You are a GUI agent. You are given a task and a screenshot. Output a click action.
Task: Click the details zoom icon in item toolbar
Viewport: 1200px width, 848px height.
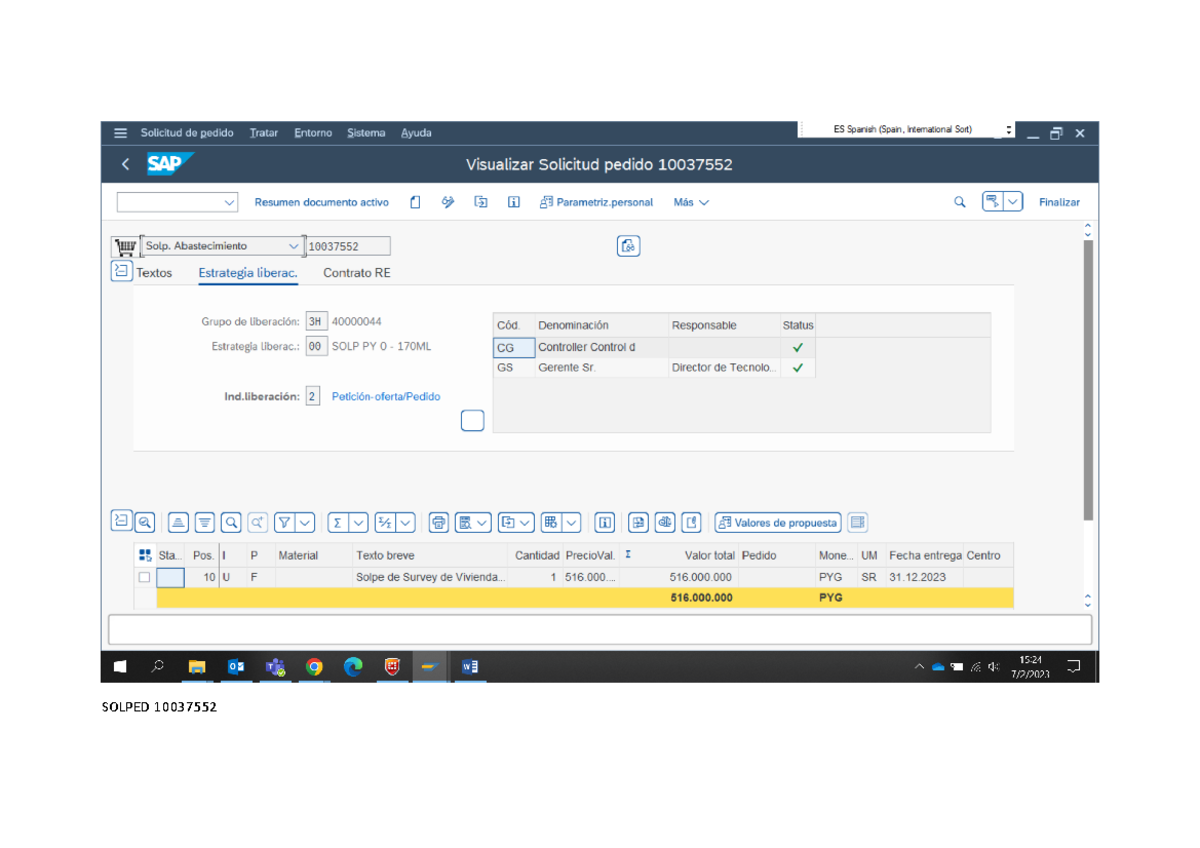pyautogui.click(x=145, y=522)
